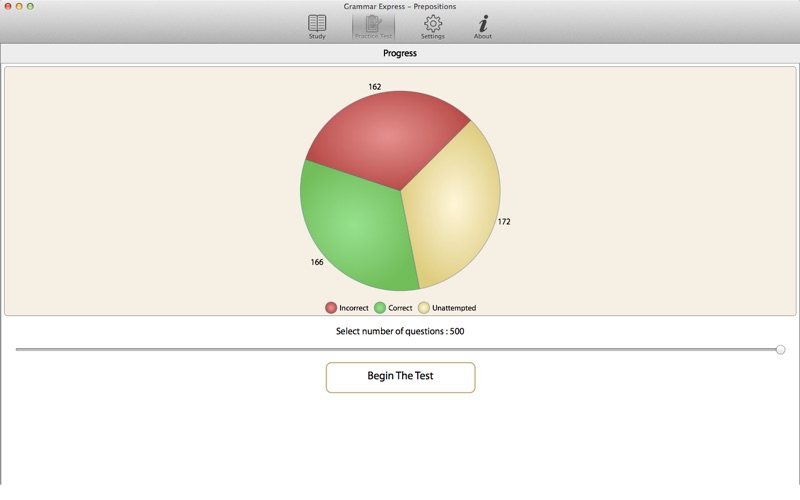Click the red Incorrect legend swatch
This screenshot has width=800, height=500.
331,308
